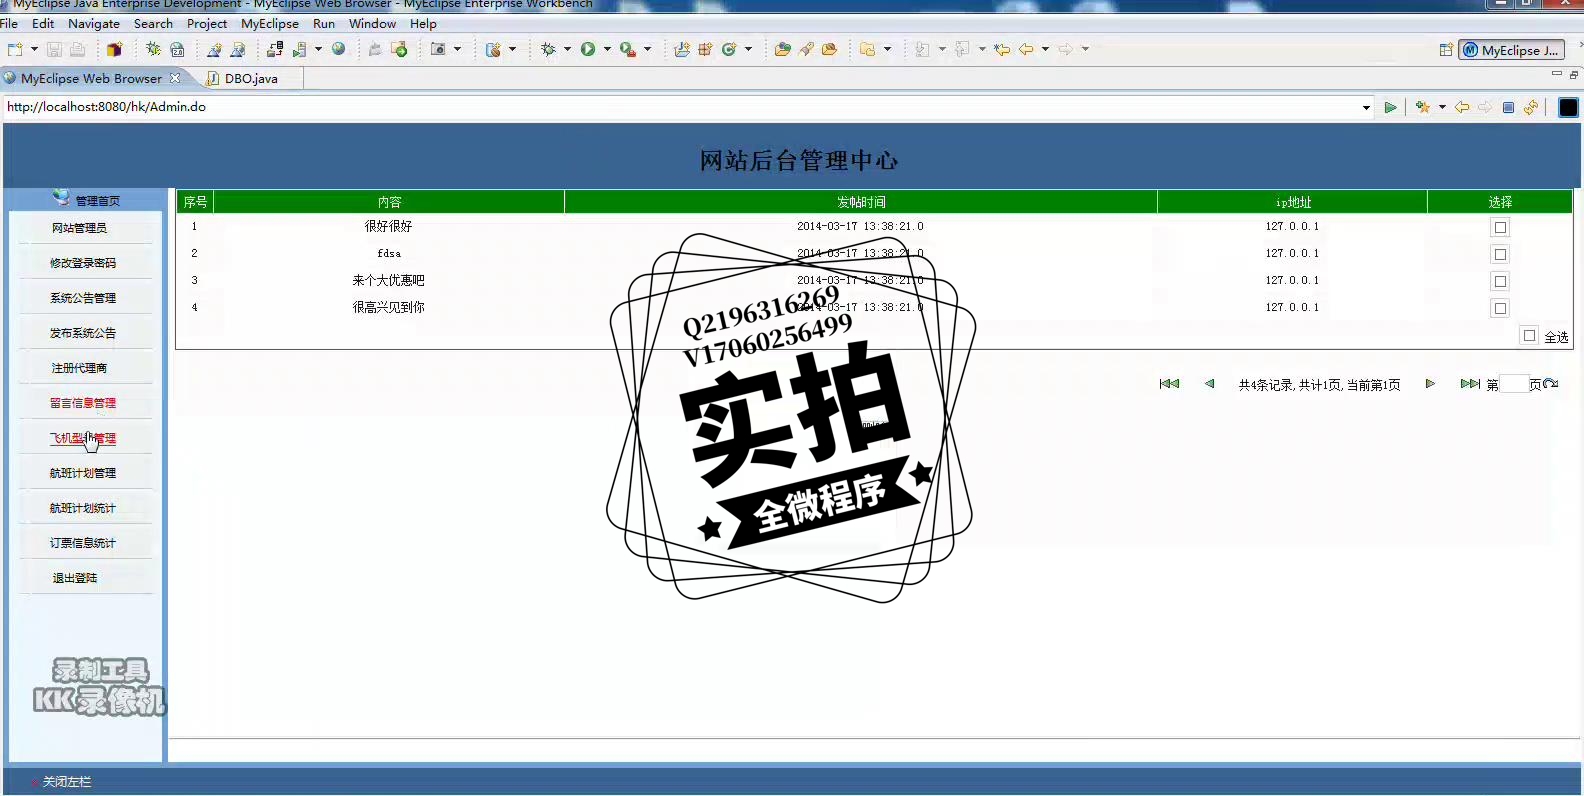Viewport: 1584px width, 796px height.
Task: Click the last-page pagination icon
Action: 1470,384
